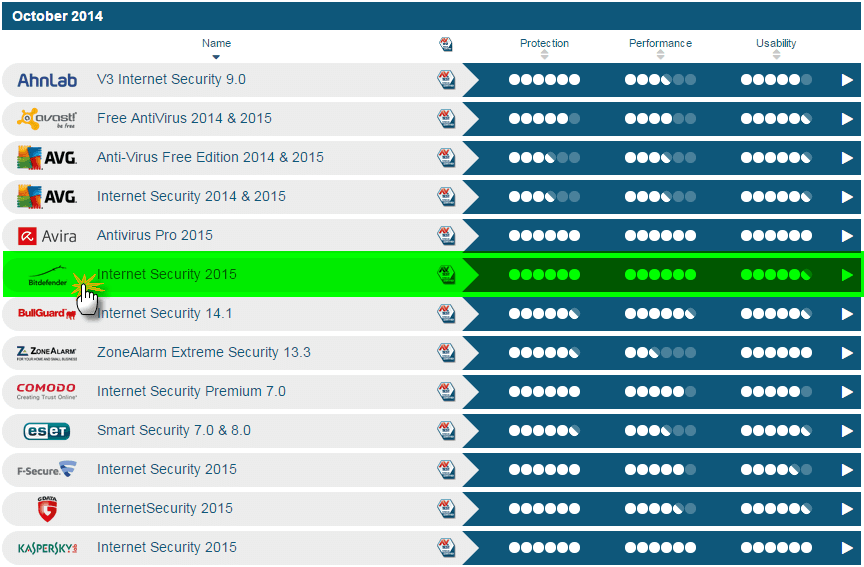
Task: Open ZoneAlarm Extreme Security 13.3 link
Action: (x=204, y=352)
